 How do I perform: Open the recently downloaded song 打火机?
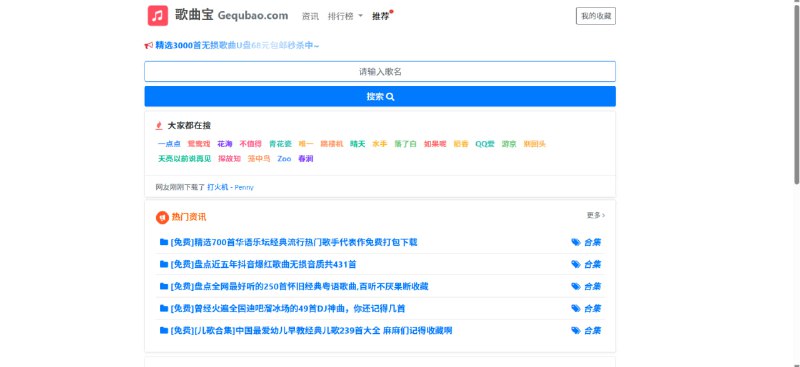(x=217, y=187)
